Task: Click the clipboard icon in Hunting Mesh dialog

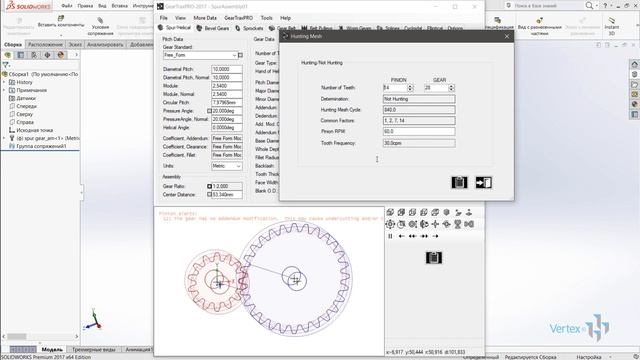Action: click(x=459, y=182)
